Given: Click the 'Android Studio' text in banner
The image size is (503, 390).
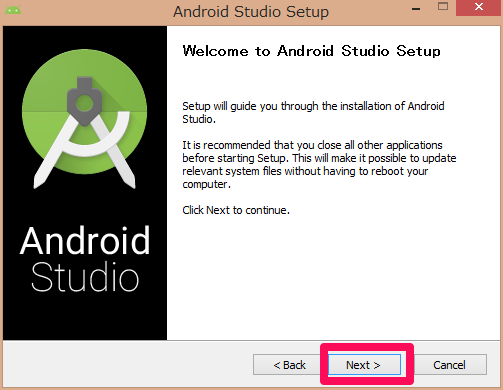Looking at the screenshot, I should 85,258.
